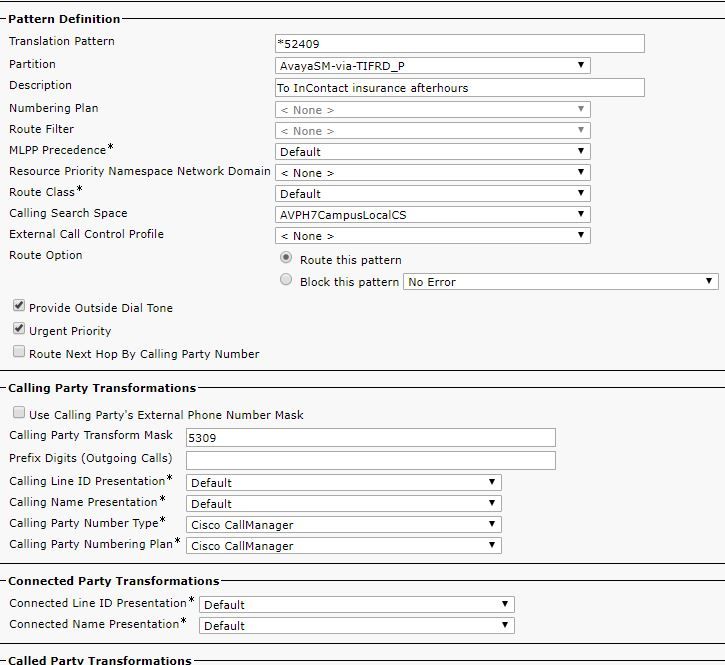This screenshot has width=725, height=665.
Task: Open the MLPP Precedence dropdown
Action: click(x=432, y=151)
